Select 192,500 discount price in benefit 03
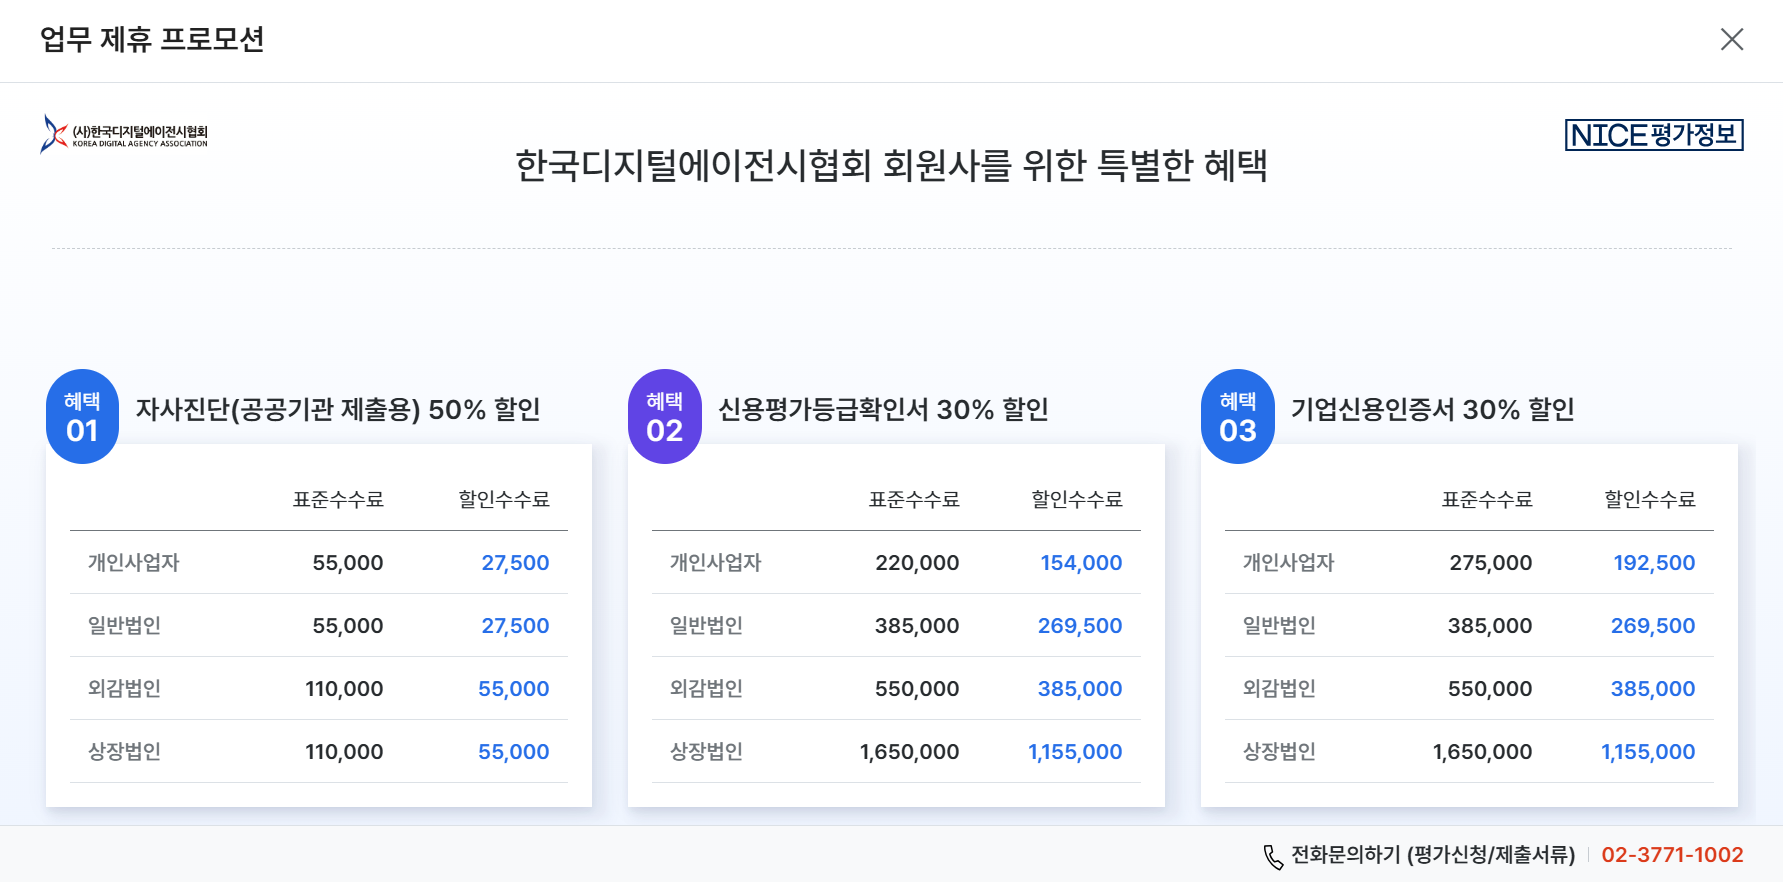 (x=1654, y=562)
